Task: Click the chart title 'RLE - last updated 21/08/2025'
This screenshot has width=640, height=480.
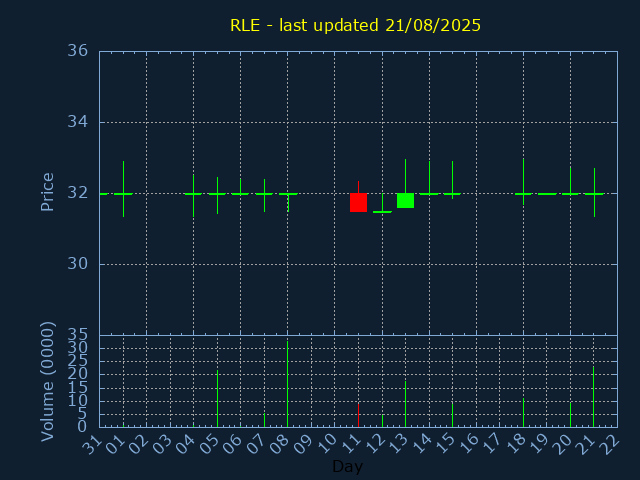Action: 356,25
